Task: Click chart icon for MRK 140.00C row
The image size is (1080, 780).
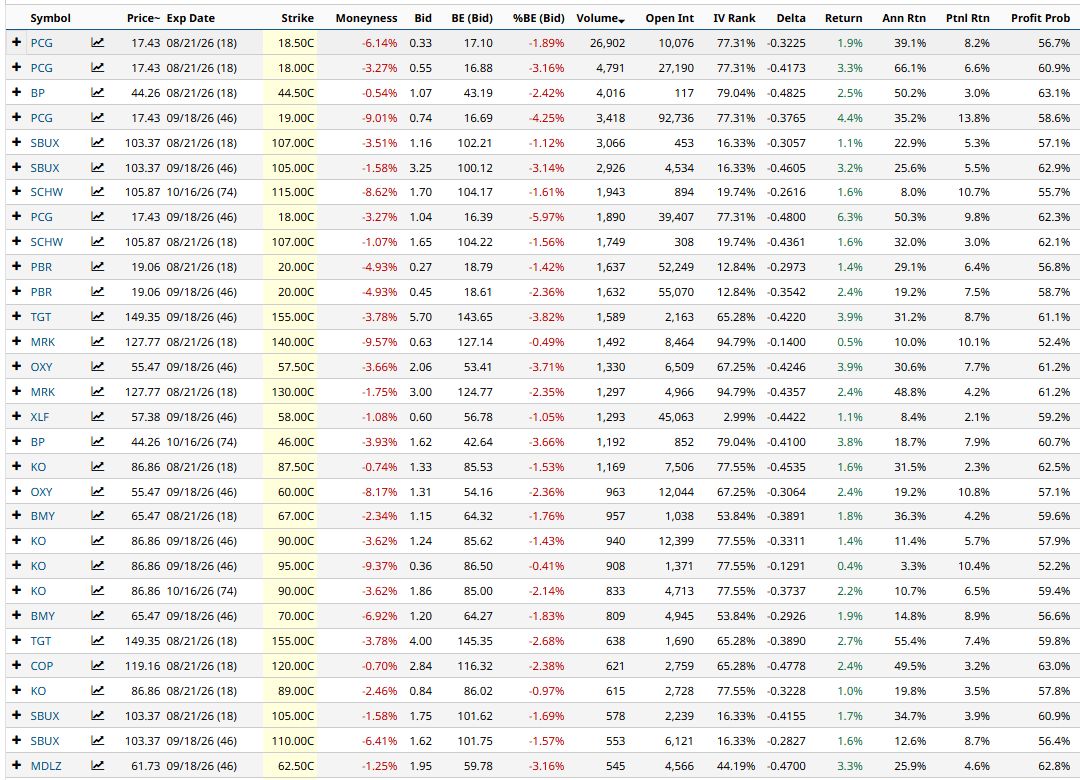Action: [98, 341]
